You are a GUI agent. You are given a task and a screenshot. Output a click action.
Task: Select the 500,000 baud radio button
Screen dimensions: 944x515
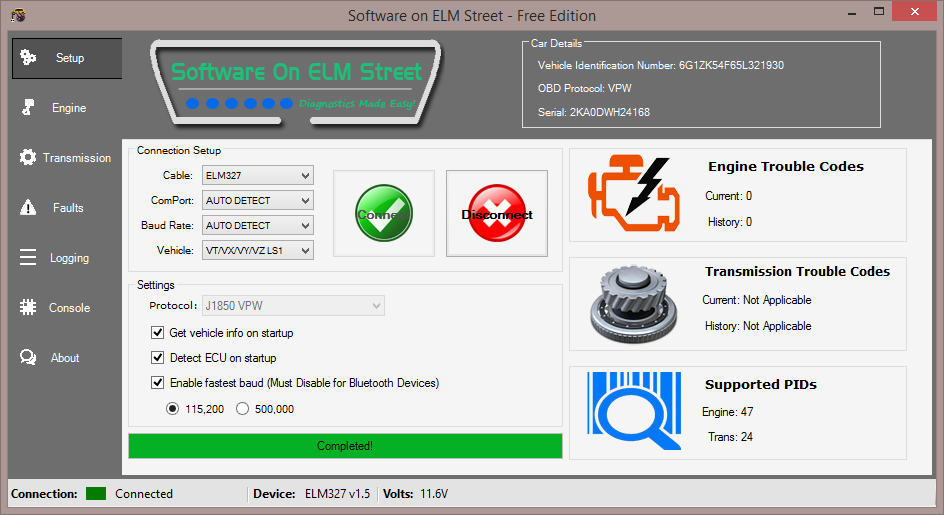pos(242,409)
